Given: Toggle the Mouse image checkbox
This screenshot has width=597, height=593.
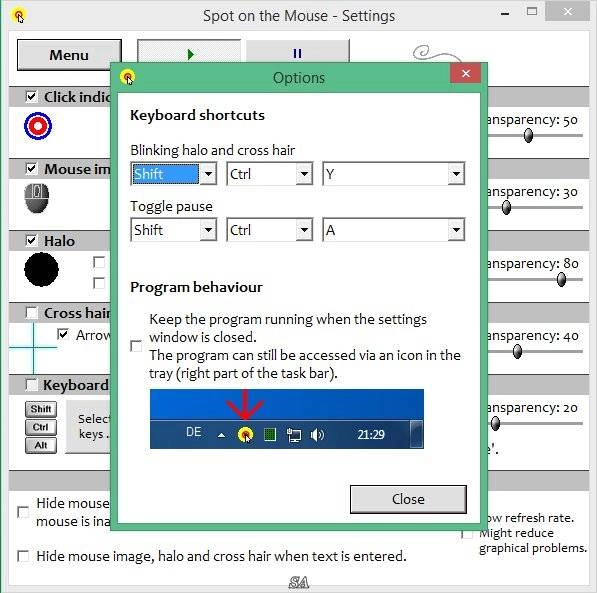Looking at the screenshot, I should (31, 168).
